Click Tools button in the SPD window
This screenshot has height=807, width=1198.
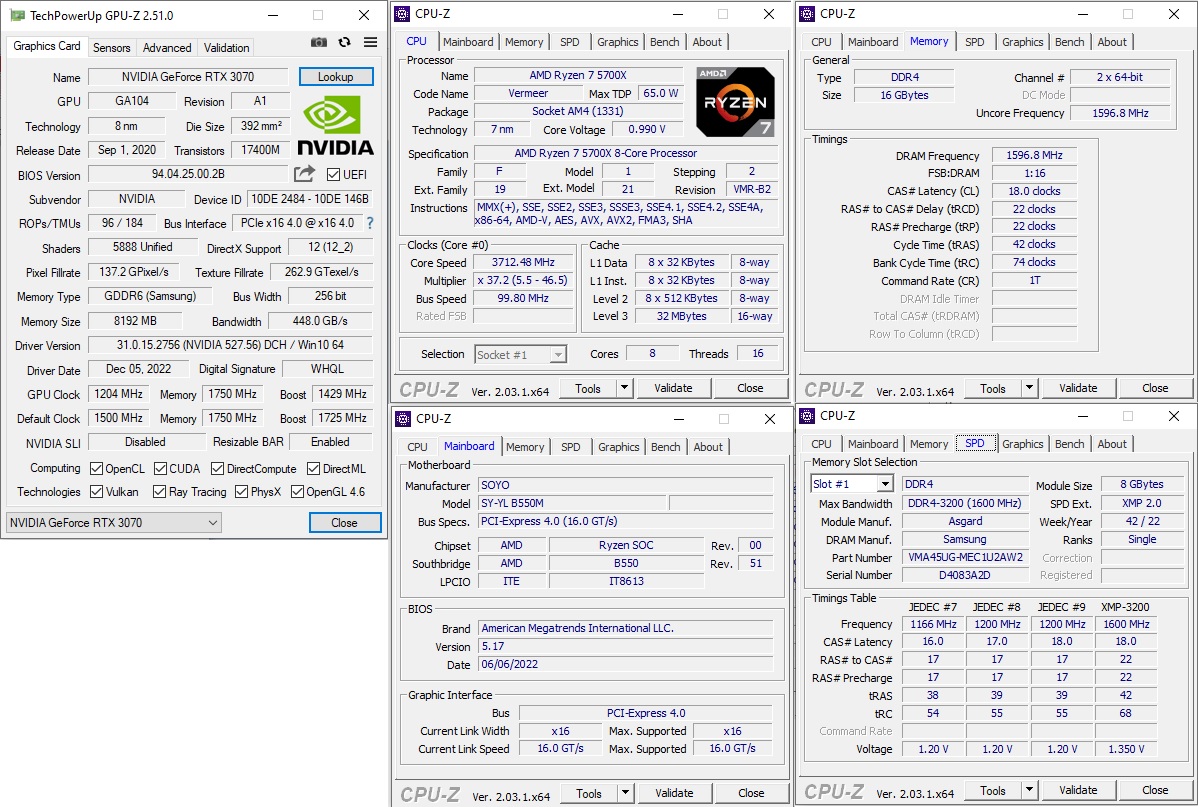tap(992, 790)
